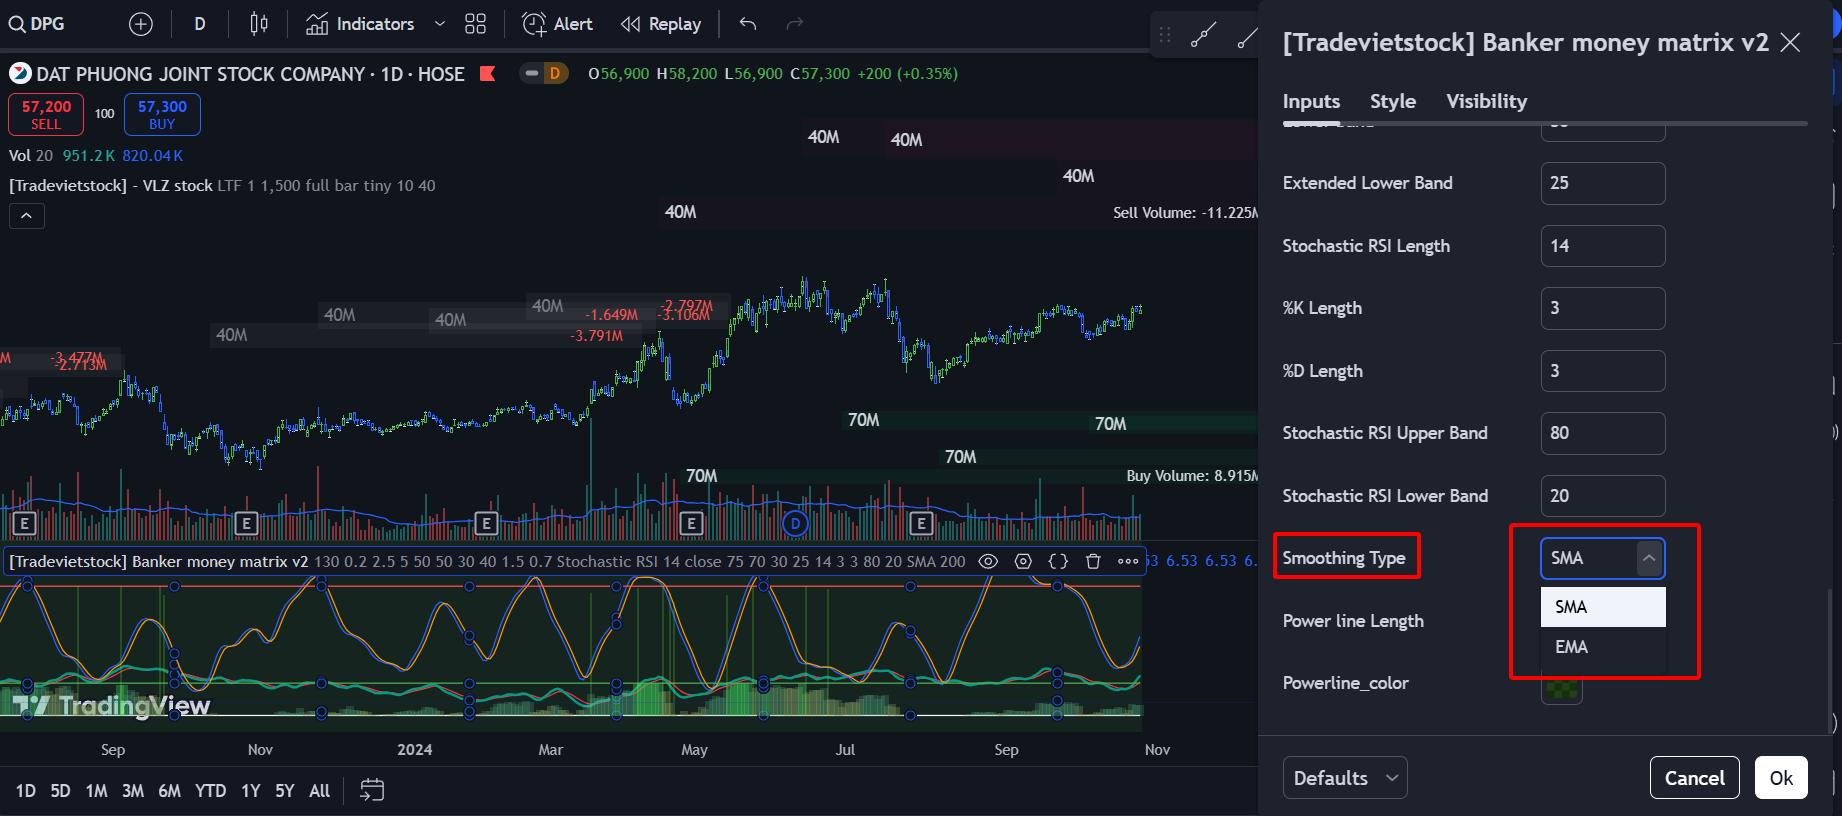
Task: Click the blue D dividend marker
Action: pyautogui.click(x=796, y=523)
